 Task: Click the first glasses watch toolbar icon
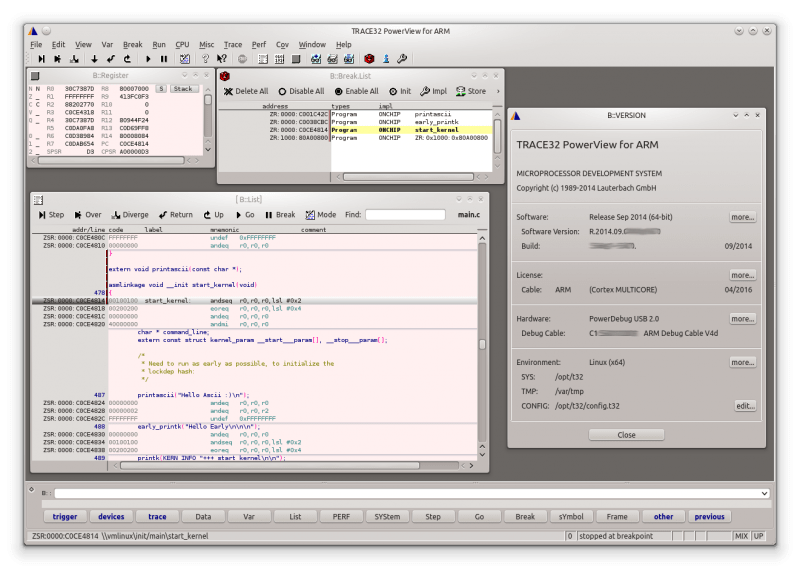tap(316, 59)
